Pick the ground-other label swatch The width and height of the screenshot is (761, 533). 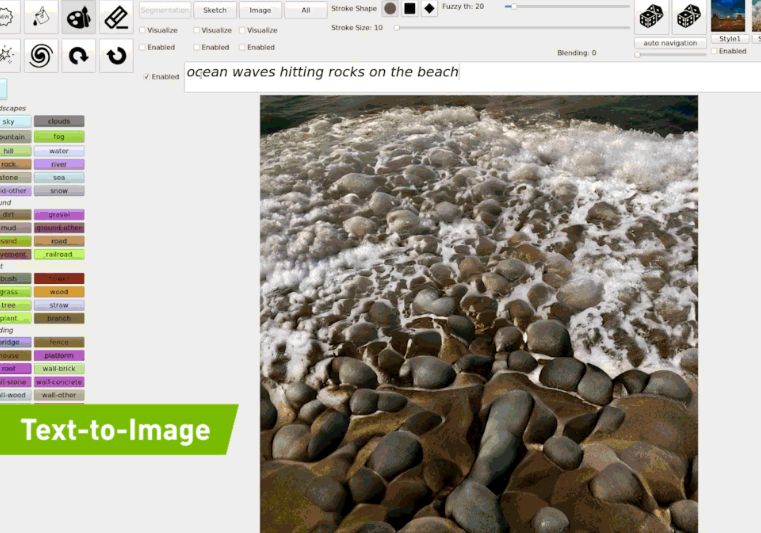(59, 228)
